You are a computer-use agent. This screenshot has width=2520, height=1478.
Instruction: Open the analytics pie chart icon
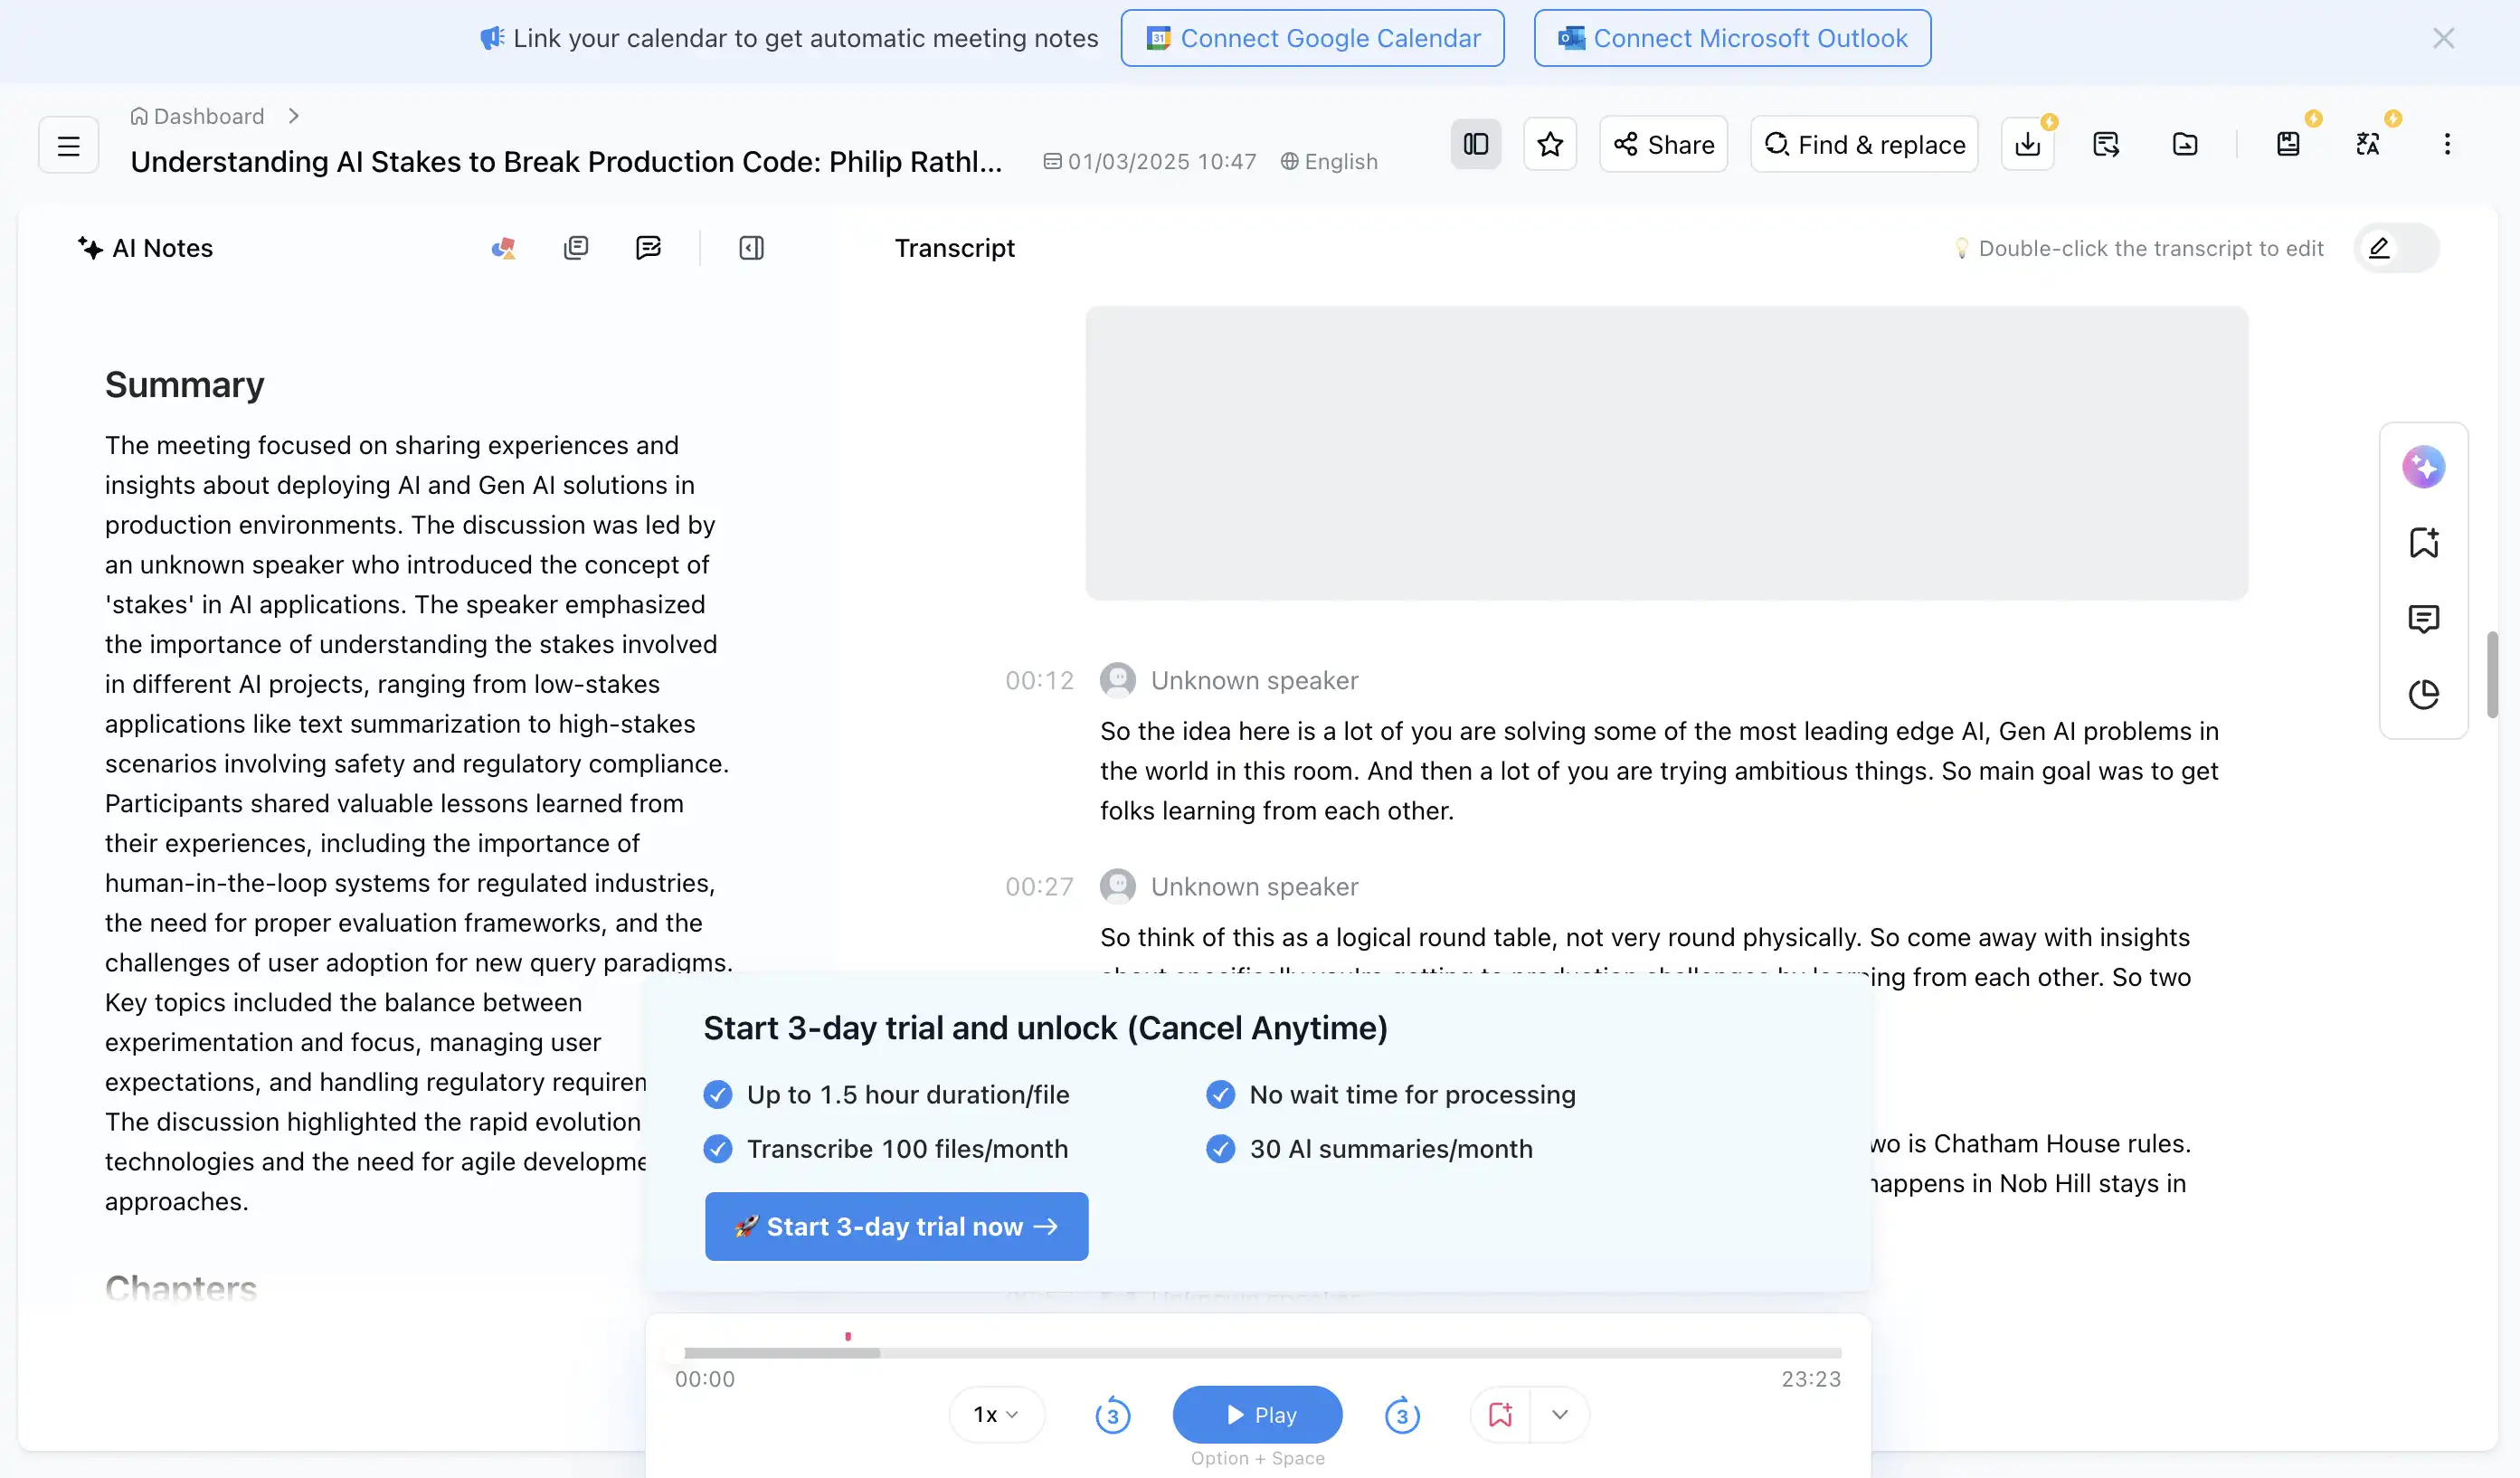pos(2423,694)
